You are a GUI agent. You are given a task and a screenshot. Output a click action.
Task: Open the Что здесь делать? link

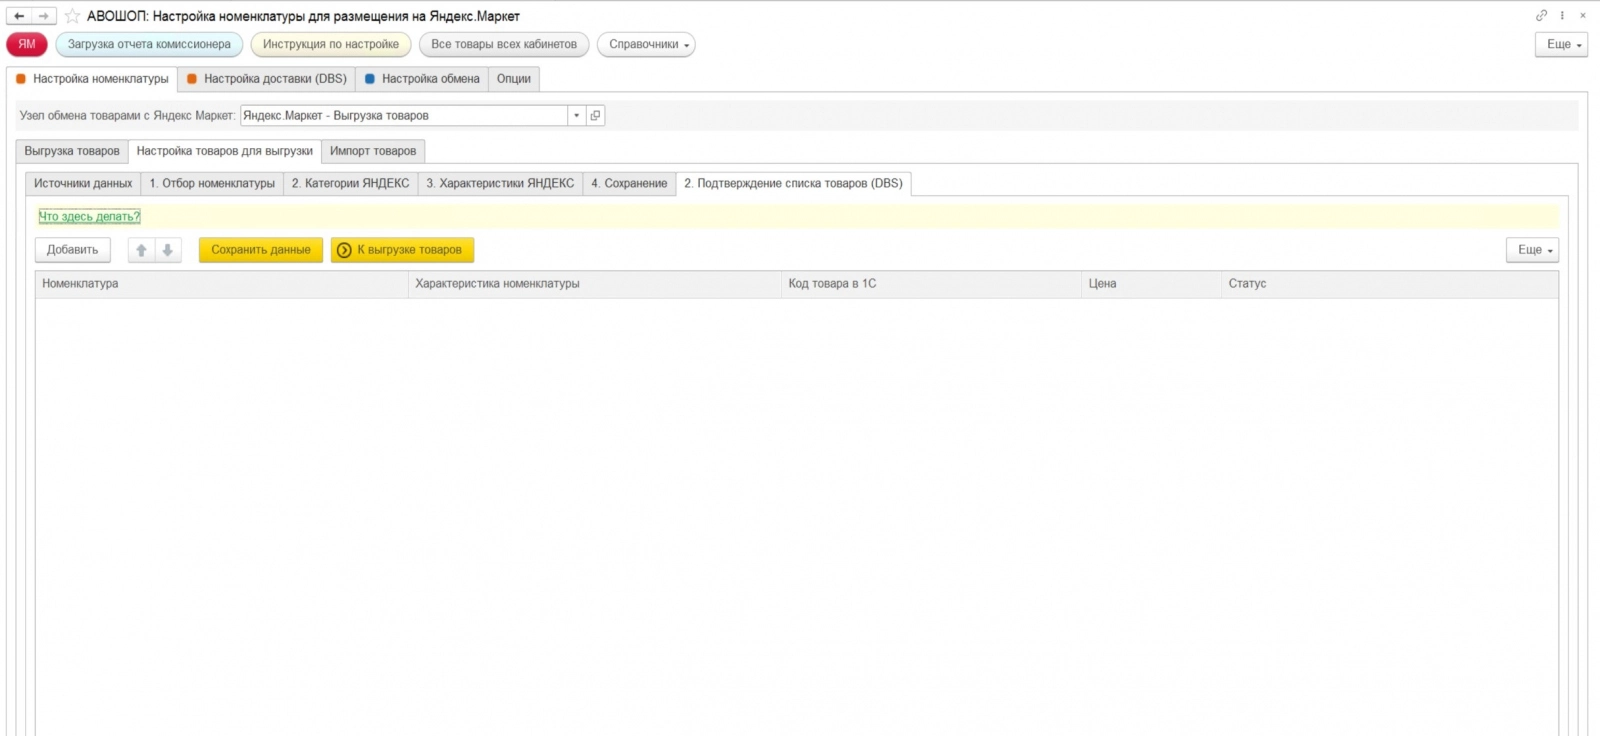point(90,216)
